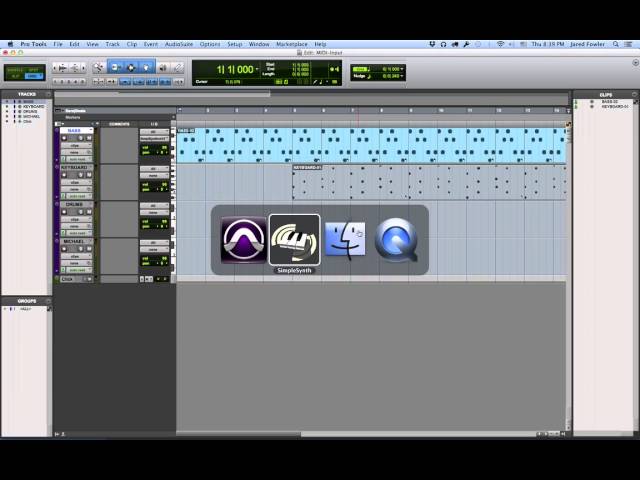
Task: Select the Grabber hand tool
Action: tap(147, 68)
